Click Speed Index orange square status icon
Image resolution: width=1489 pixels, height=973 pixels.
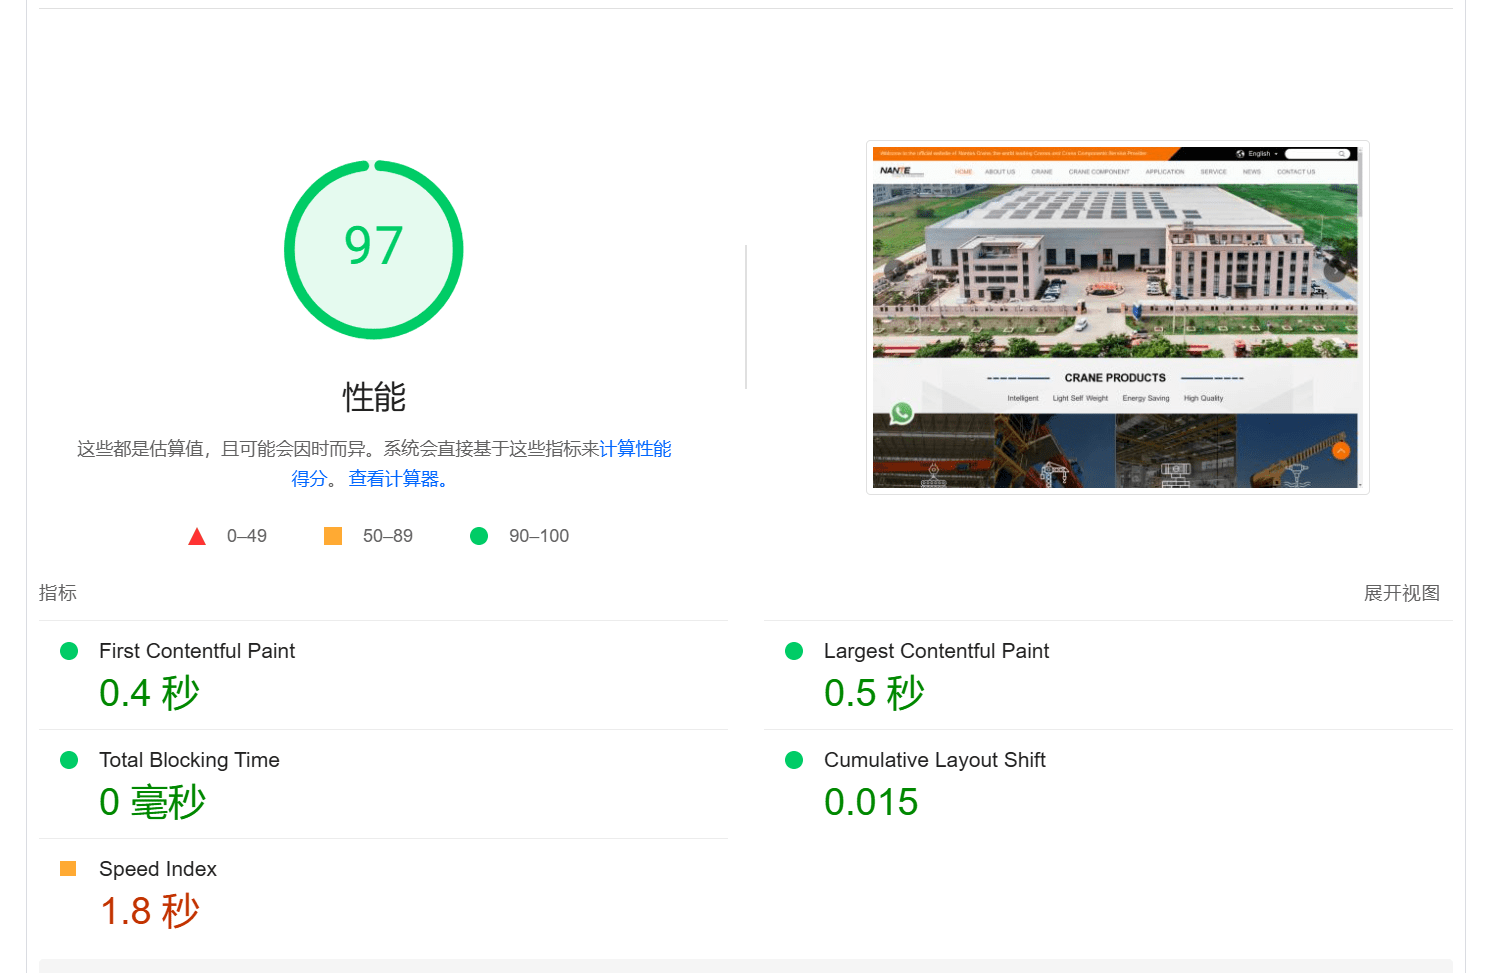click(x=68, y=869)
